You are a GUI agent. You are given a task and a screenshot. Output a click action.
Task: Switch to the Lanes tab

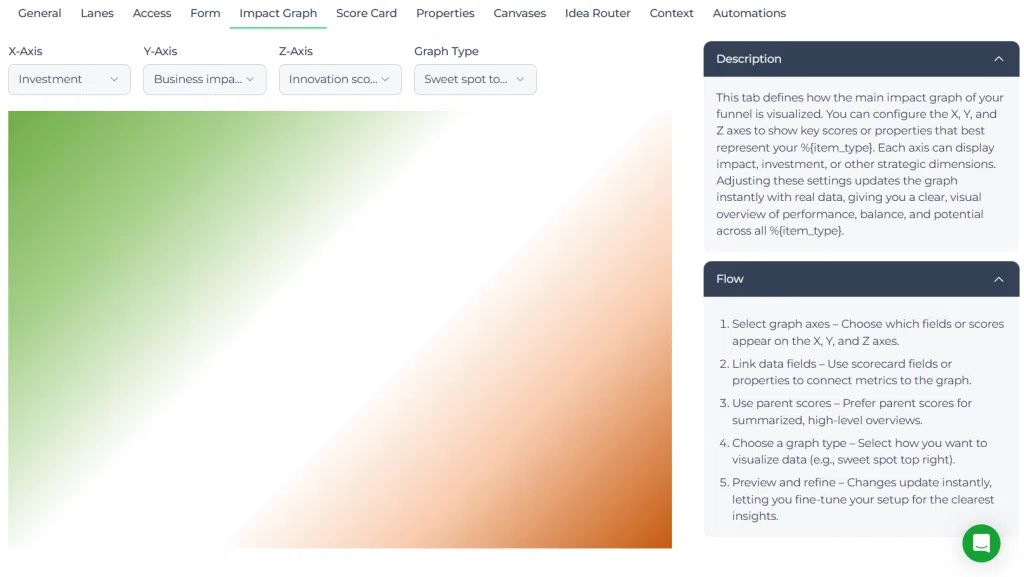click(x=97, y=13)
